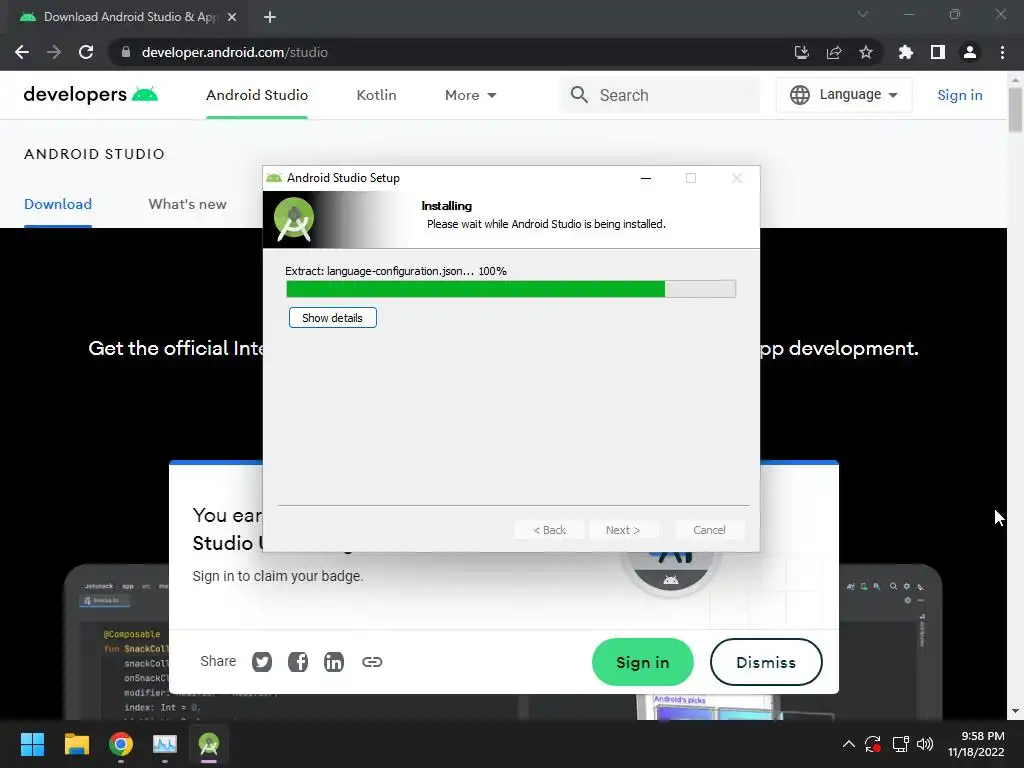
Task: Share on Facebook using its icon
Action: pos(298,662)
